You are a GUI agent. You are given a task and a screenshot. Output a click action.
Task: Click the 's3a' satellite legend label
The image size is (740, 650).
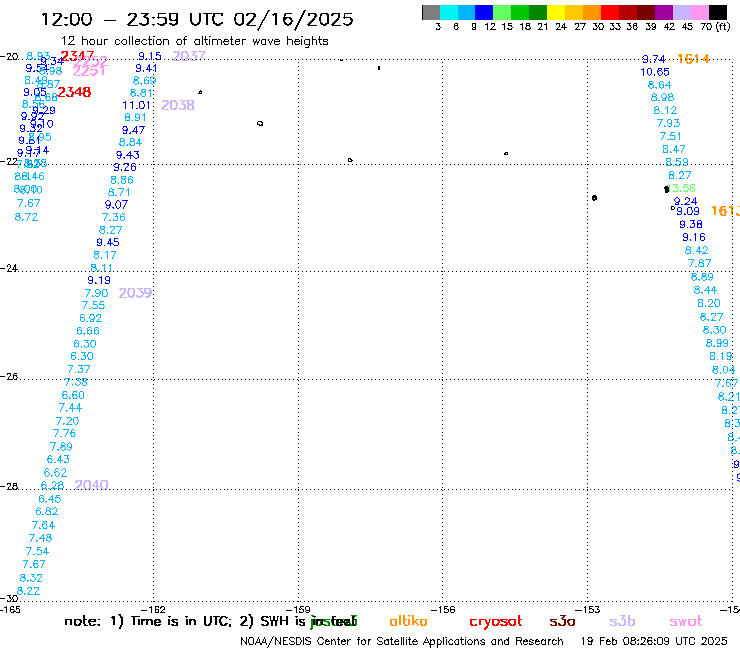(x=562, y=621)
